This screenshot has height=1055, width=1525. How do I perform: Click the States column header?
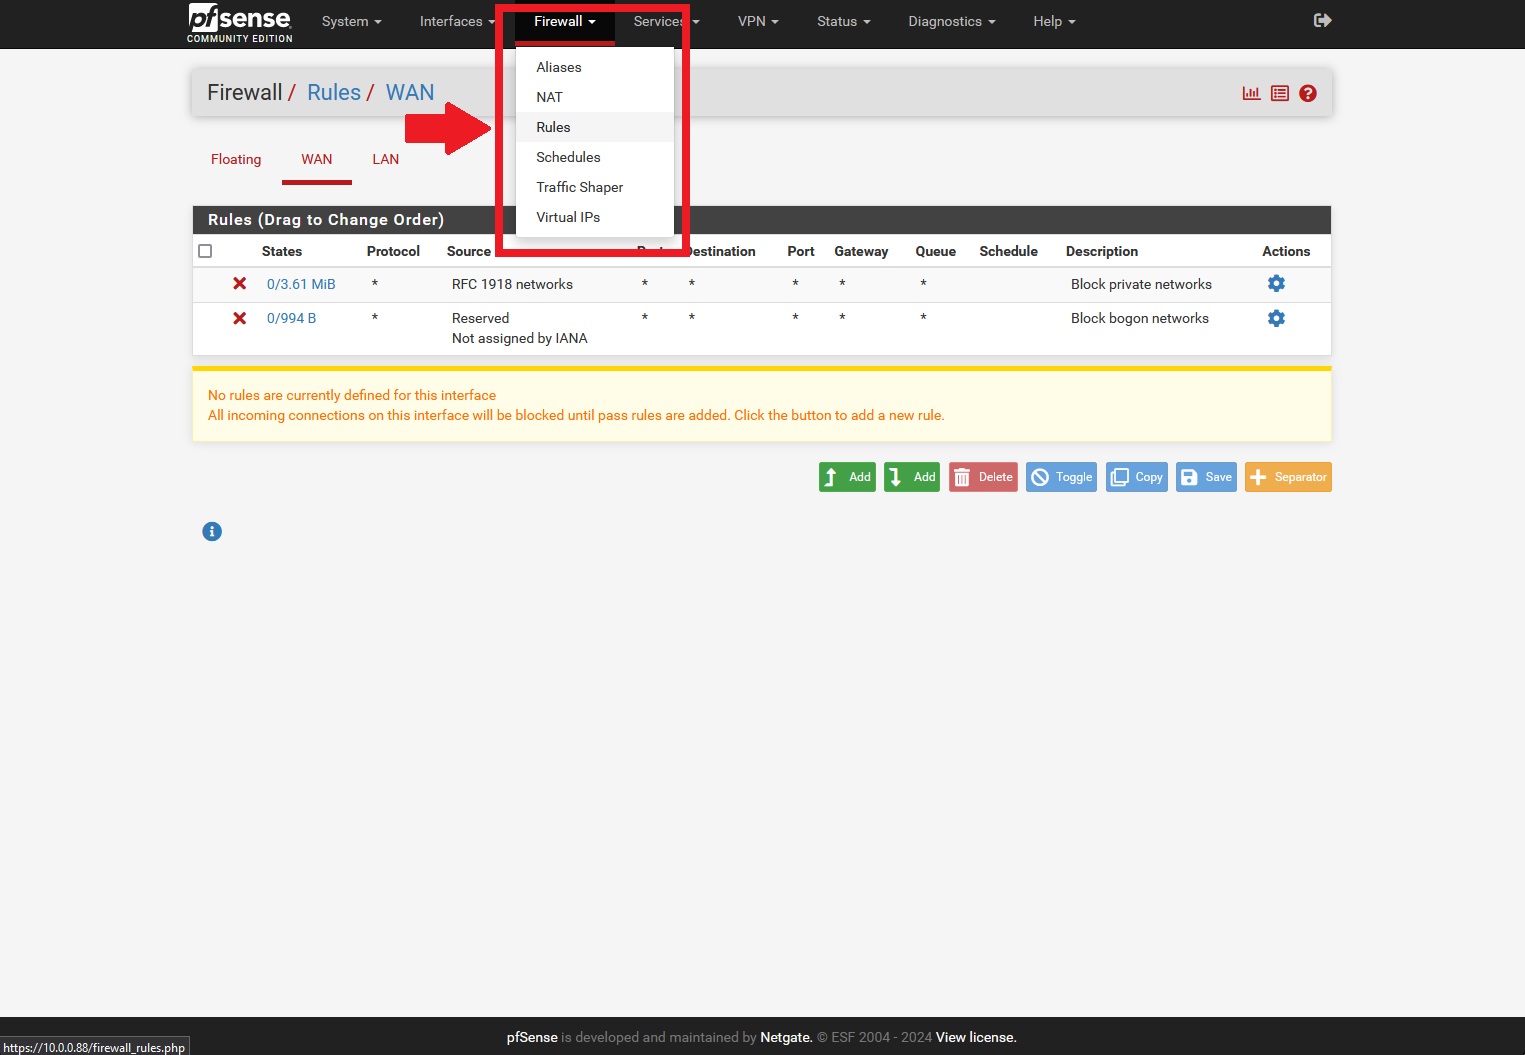[282, 251]
